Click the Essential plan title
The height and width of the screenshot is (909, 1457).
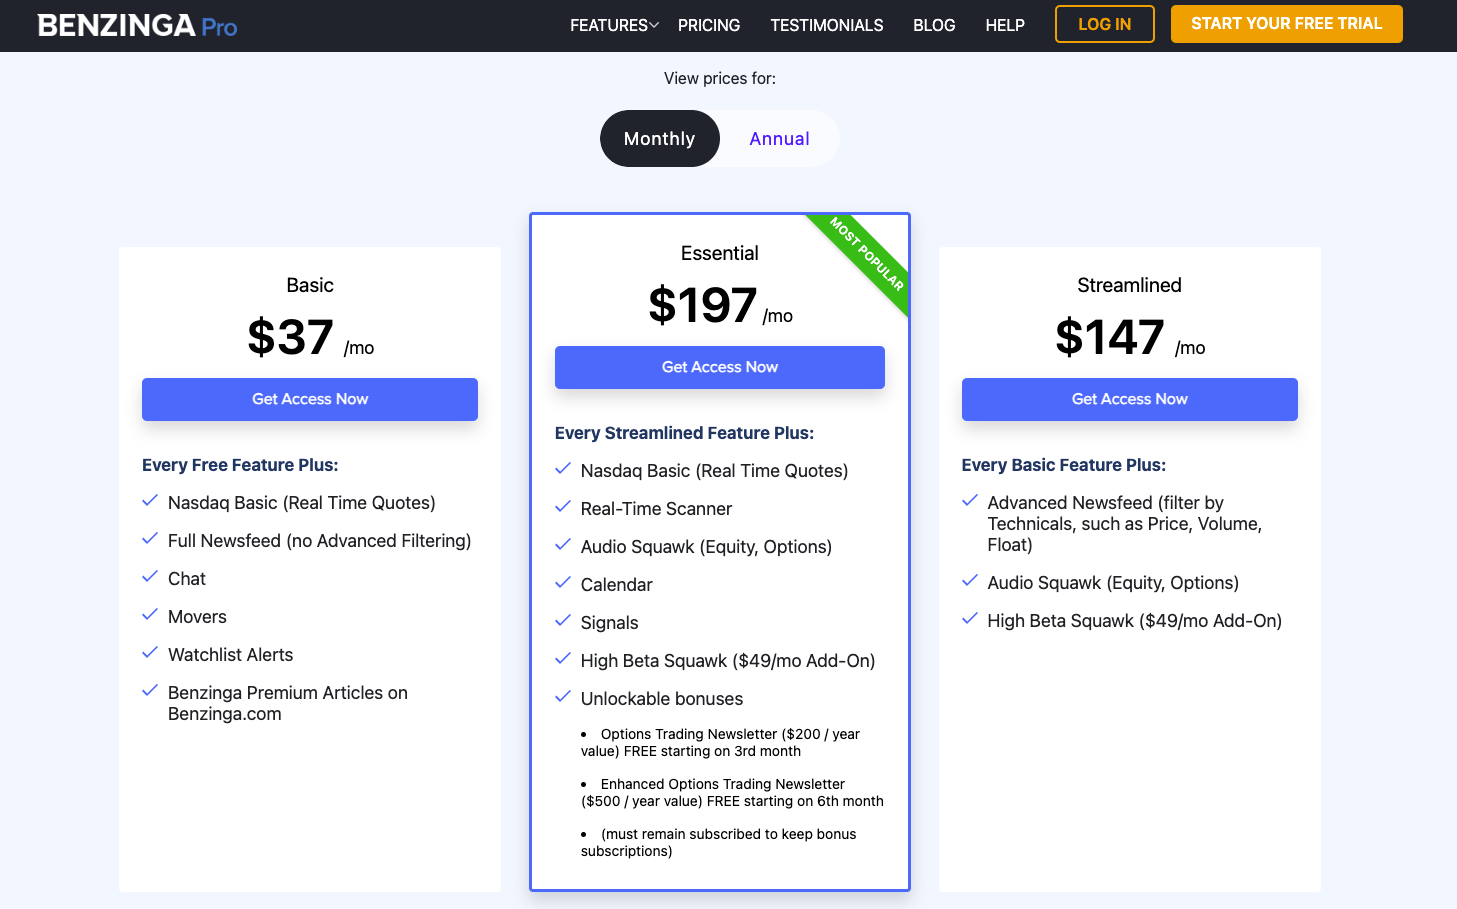[720, 253]
